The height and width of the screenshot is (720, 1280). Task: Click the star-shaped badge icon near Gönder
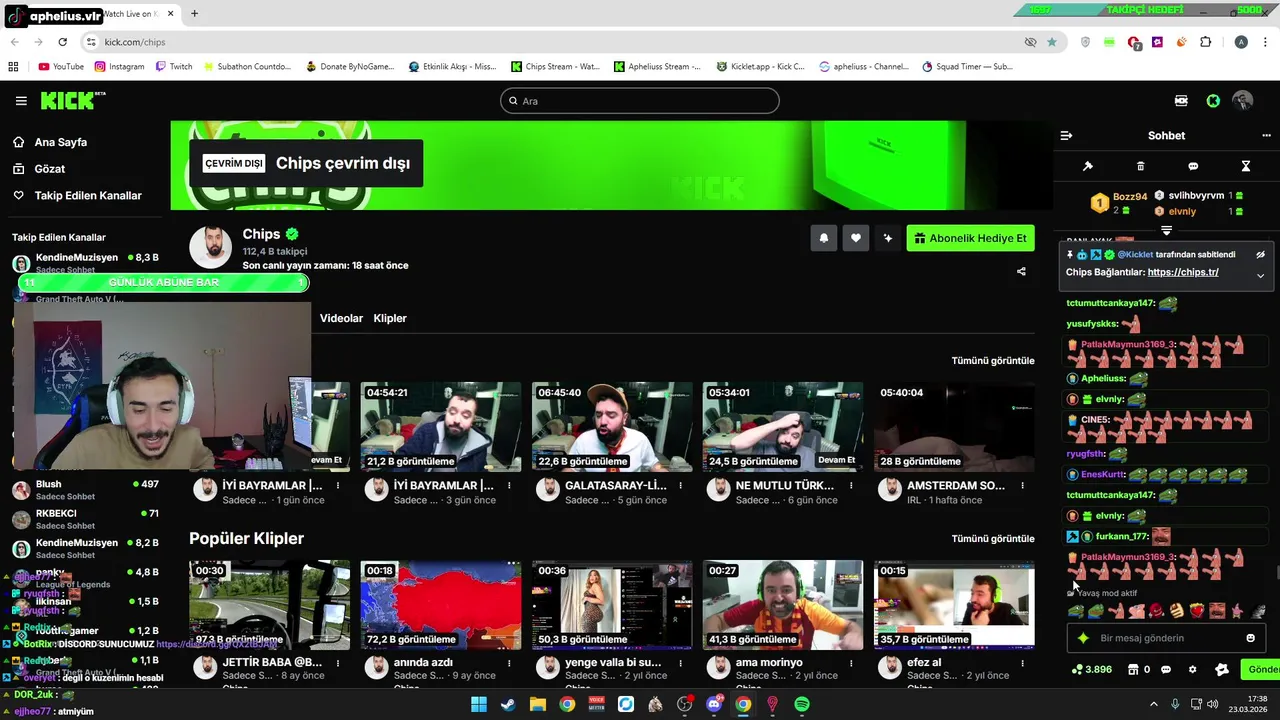click(x=1222, y=670)
